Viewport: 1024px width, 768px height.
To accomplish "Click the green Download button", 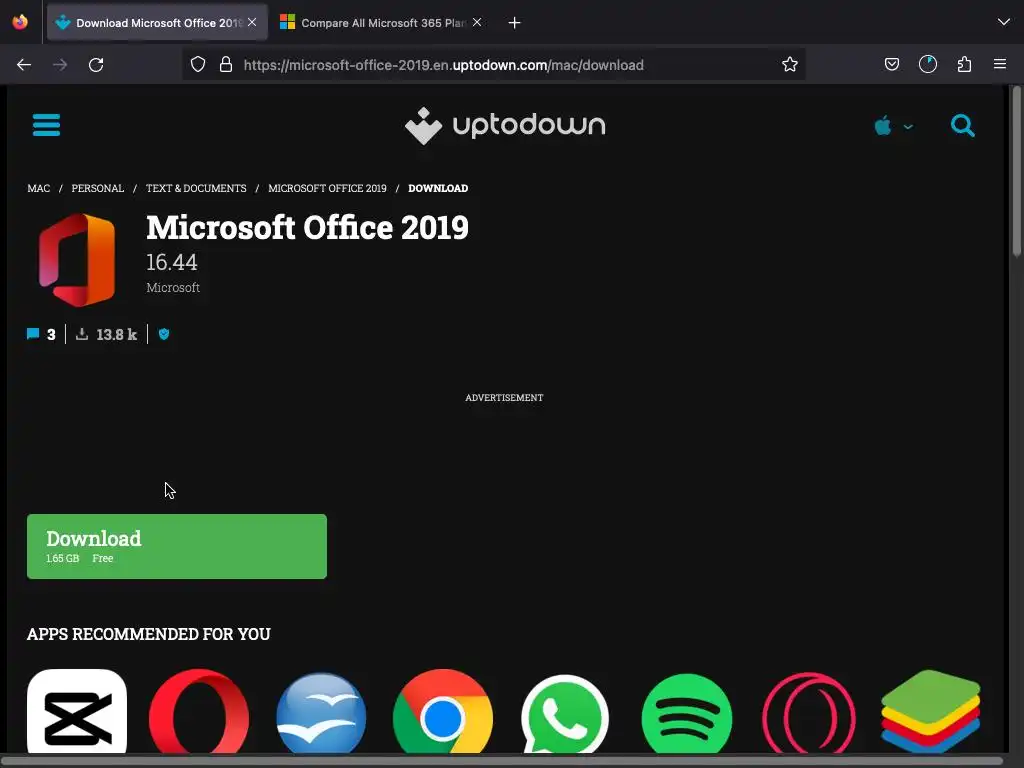I will [177, 547].
